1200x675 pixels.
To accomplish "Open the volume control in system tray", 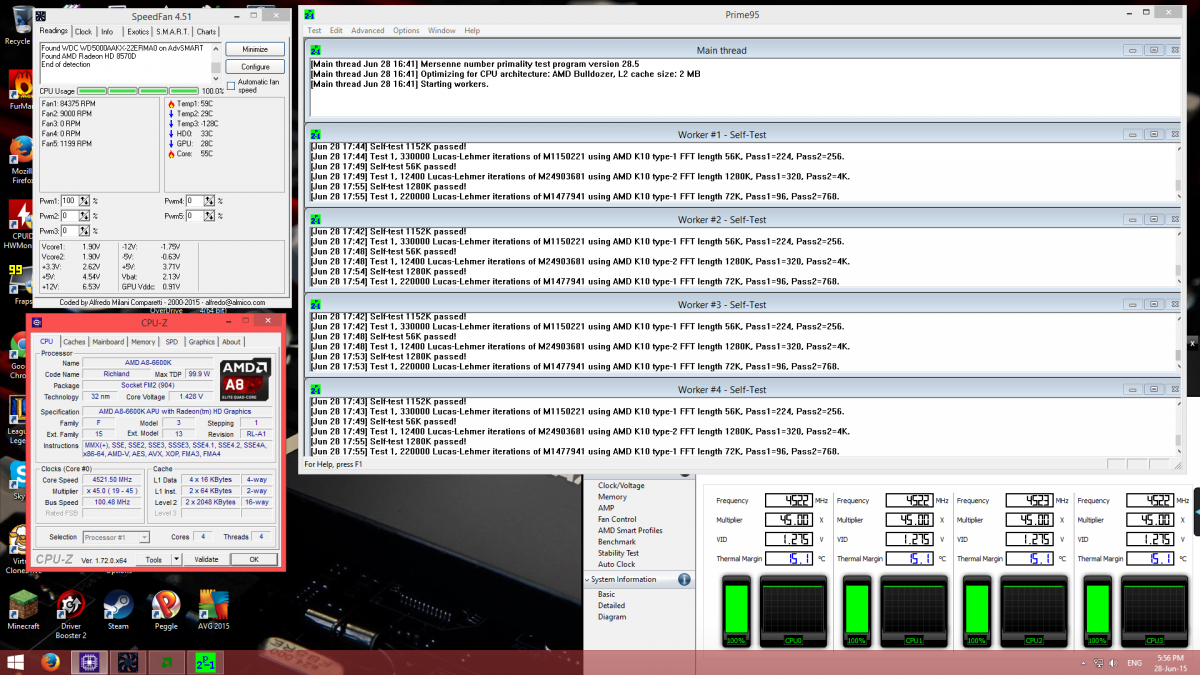I will pyautogui.click(x=1111, y=662).
